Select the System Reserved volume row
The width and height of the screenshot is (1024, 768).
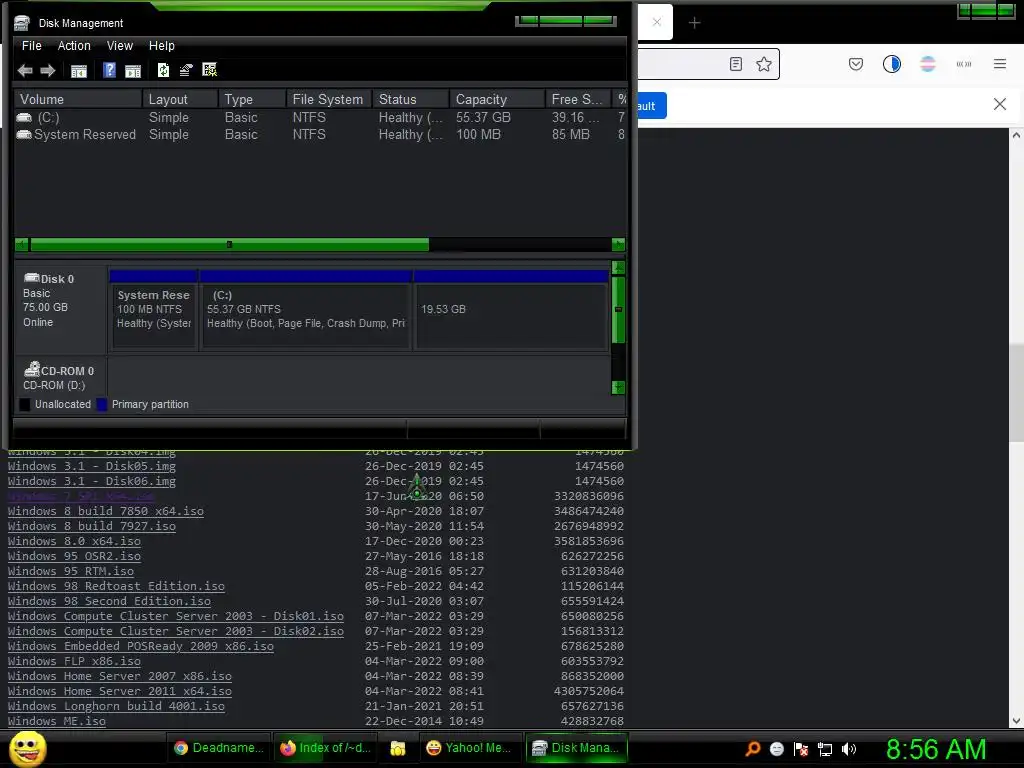pos(320,135)
